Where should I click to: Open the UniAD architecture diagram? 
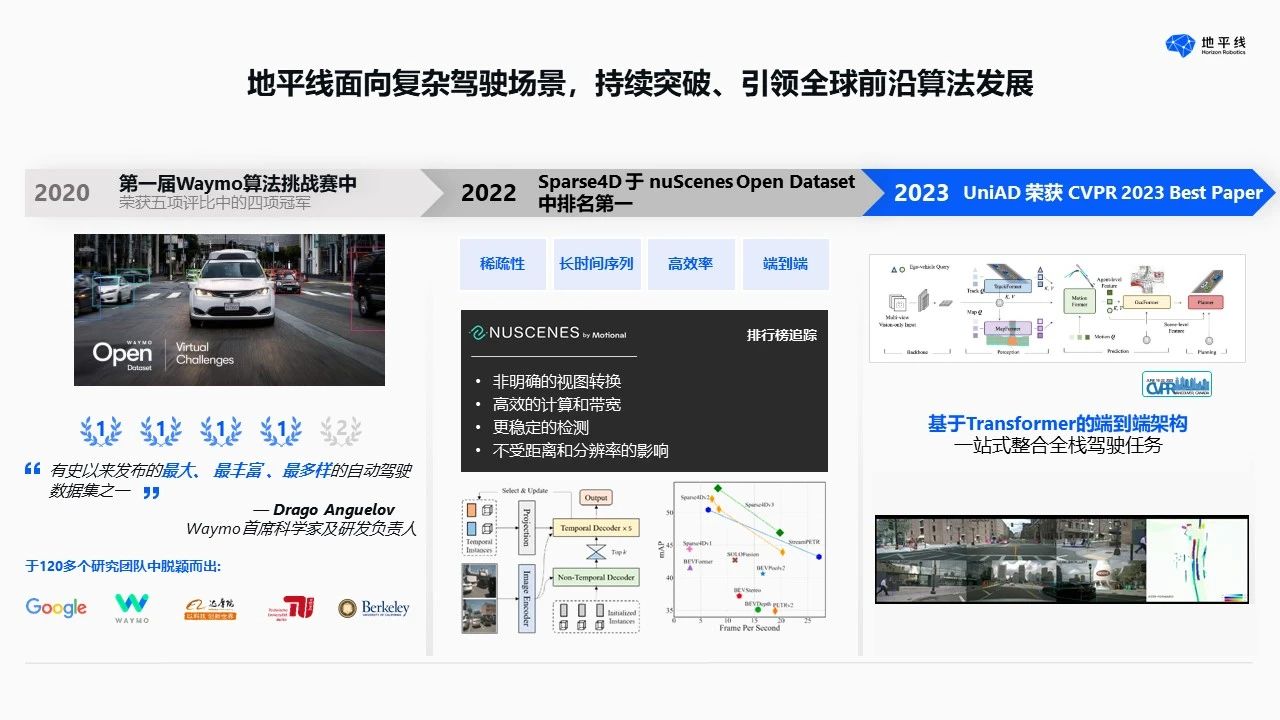tap(1057, 308)
